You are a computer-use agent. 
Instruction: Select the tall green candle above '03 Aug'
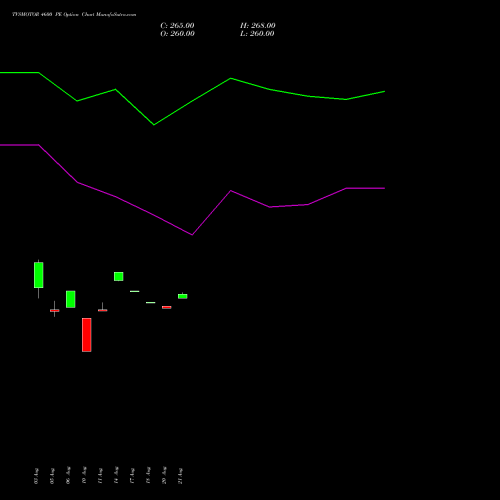tap(39, 275)
